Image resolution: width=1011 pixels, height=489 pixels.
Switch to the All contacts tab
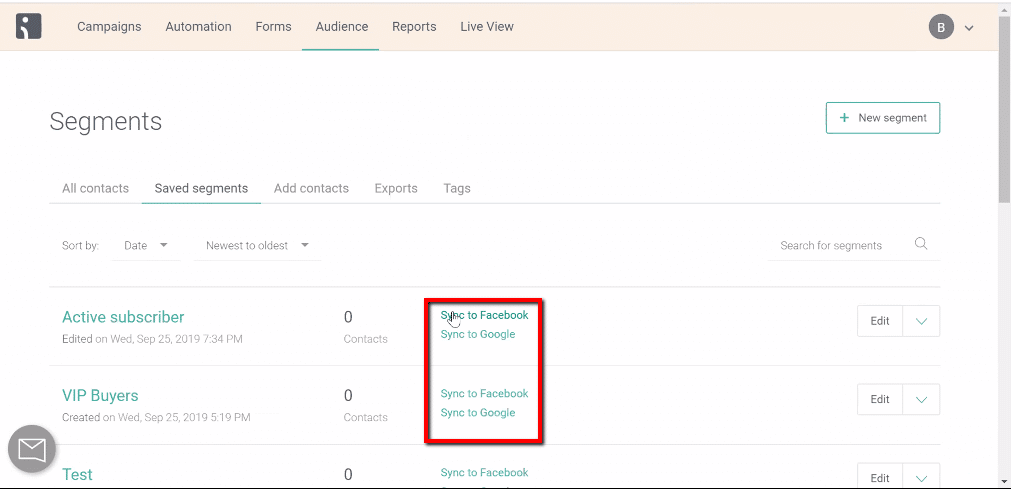tap(95, 188)
